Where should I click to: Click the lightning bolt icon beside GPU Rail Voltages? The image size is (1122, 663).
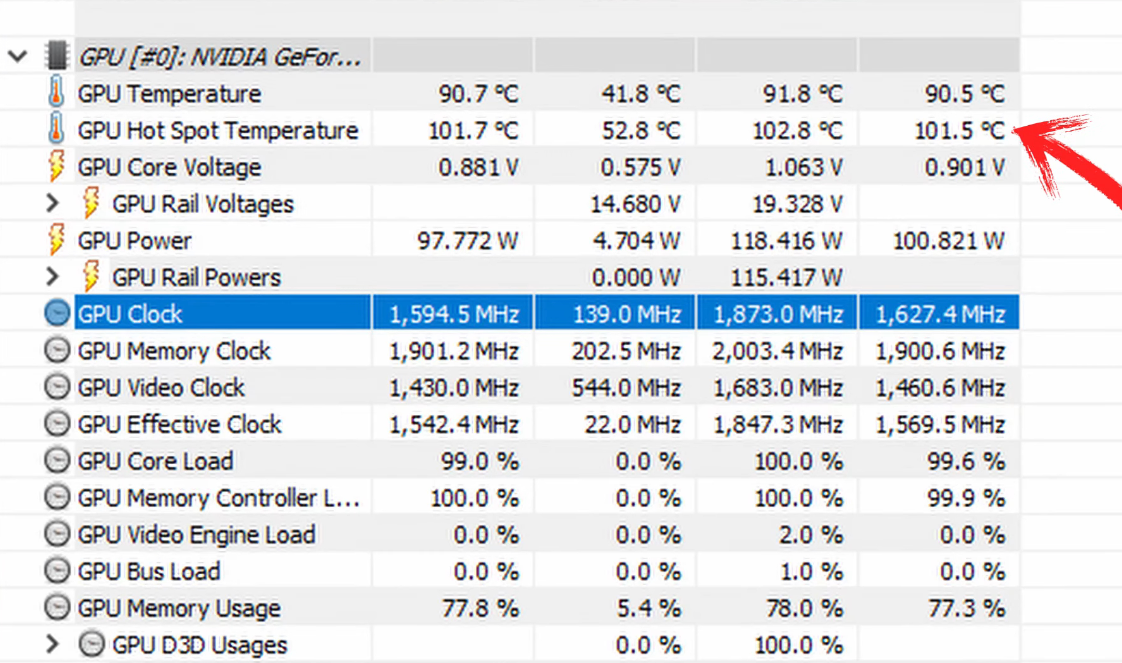pyautogui.click(x=92, y=203)
